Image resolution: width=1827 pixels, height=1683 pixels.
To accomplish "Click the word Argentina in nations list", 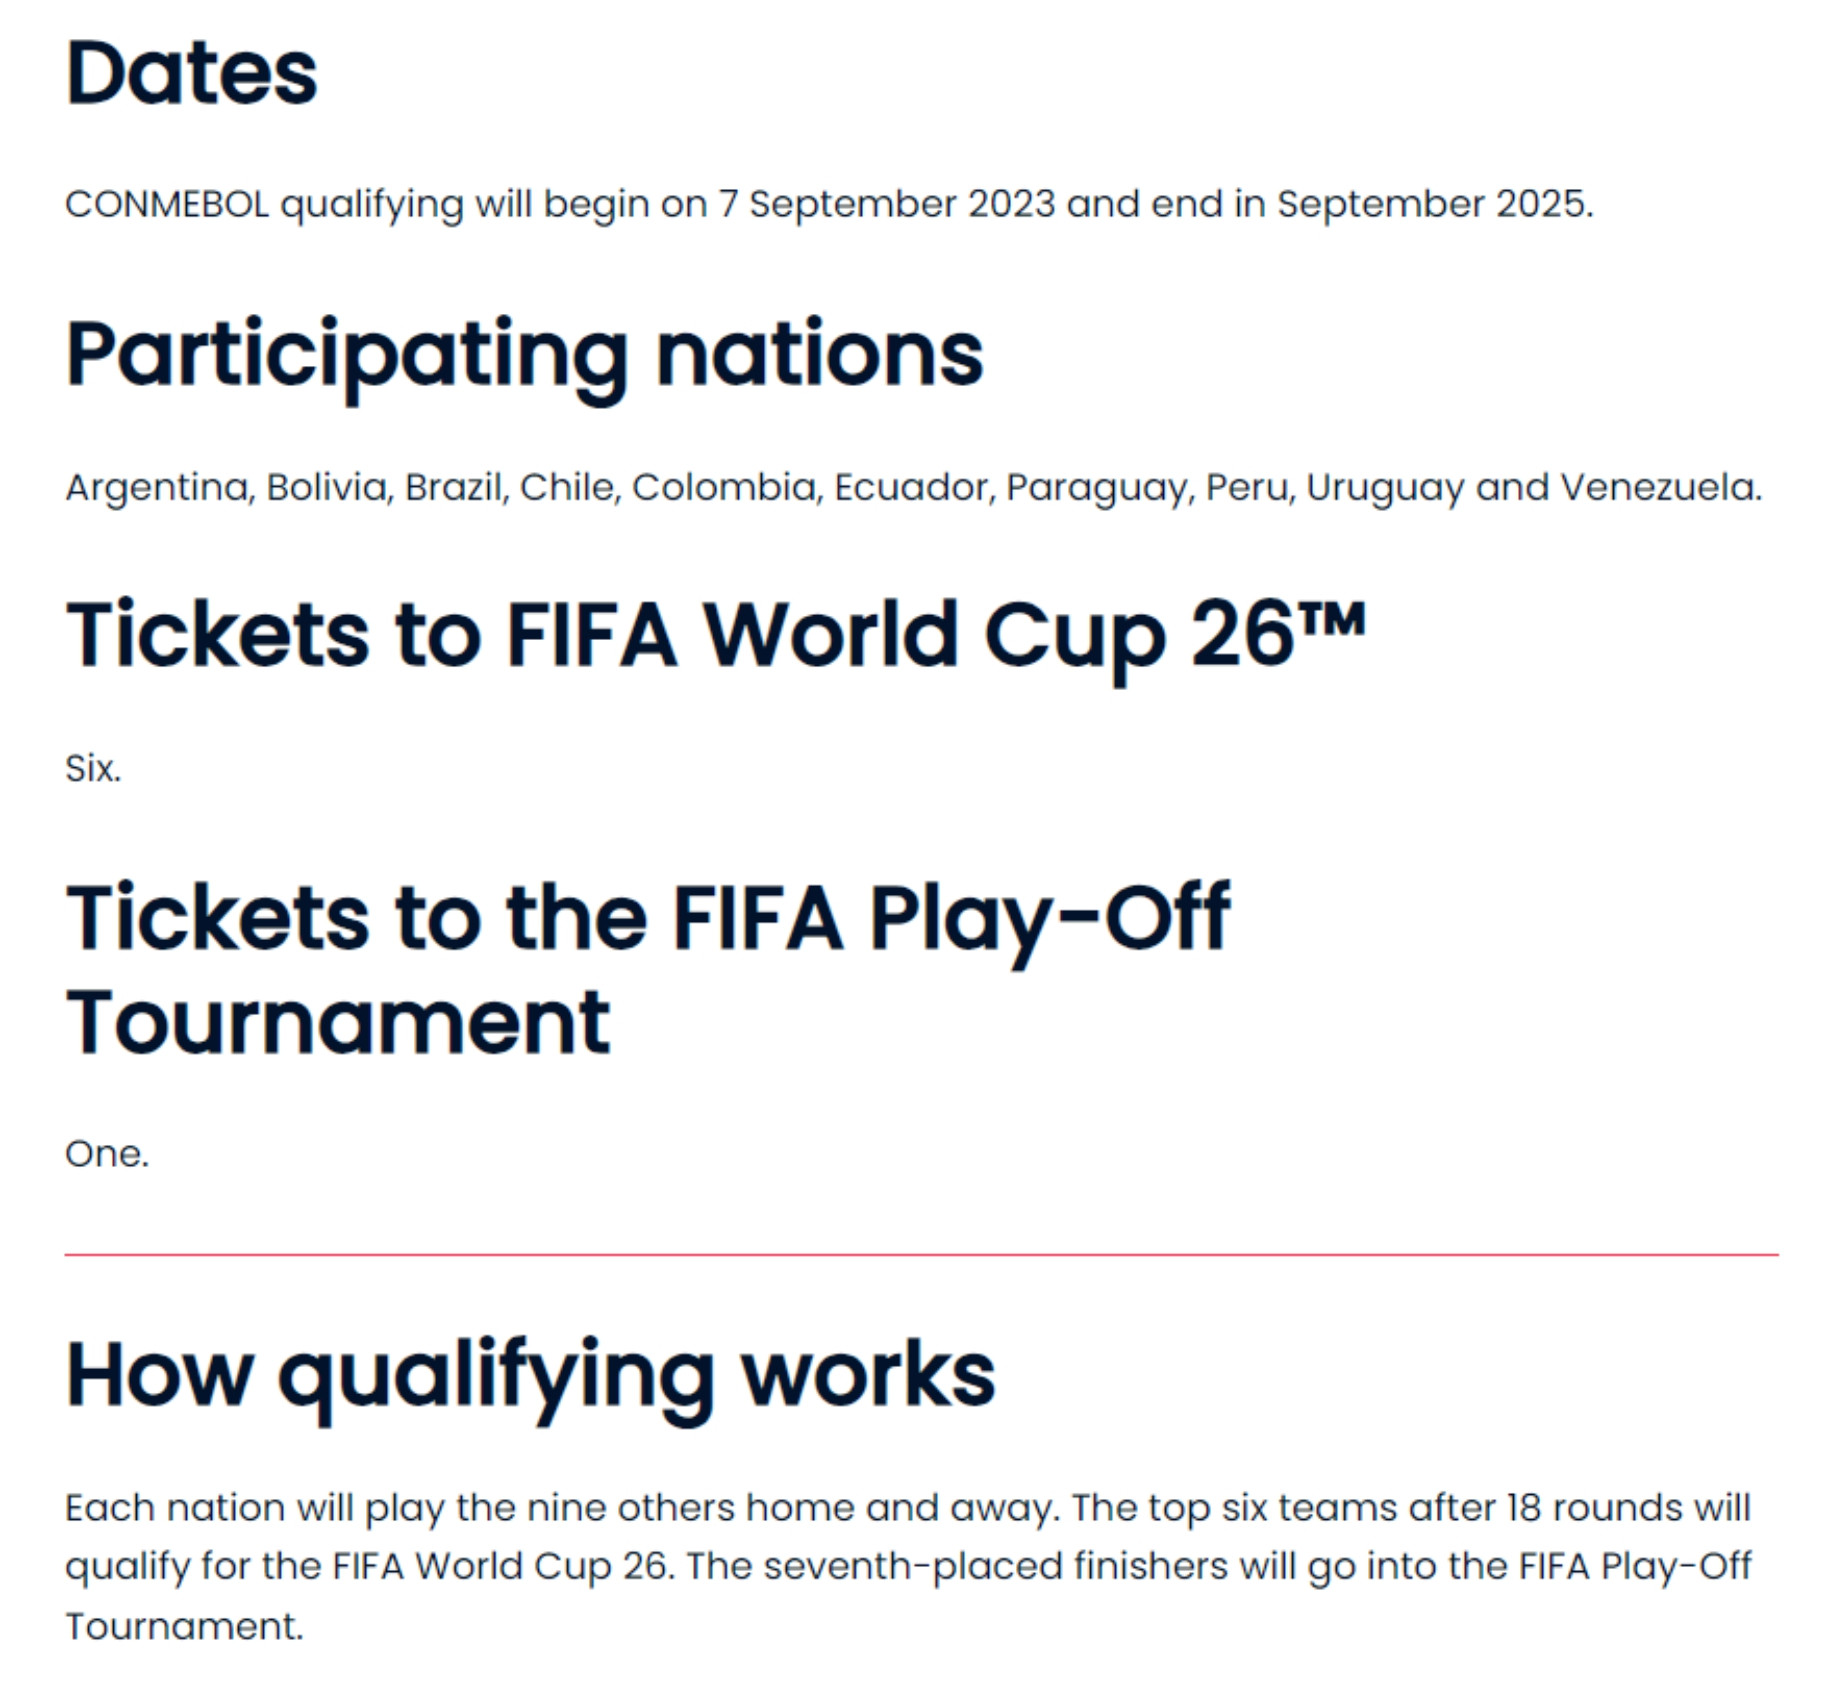I will coord(160,488).
